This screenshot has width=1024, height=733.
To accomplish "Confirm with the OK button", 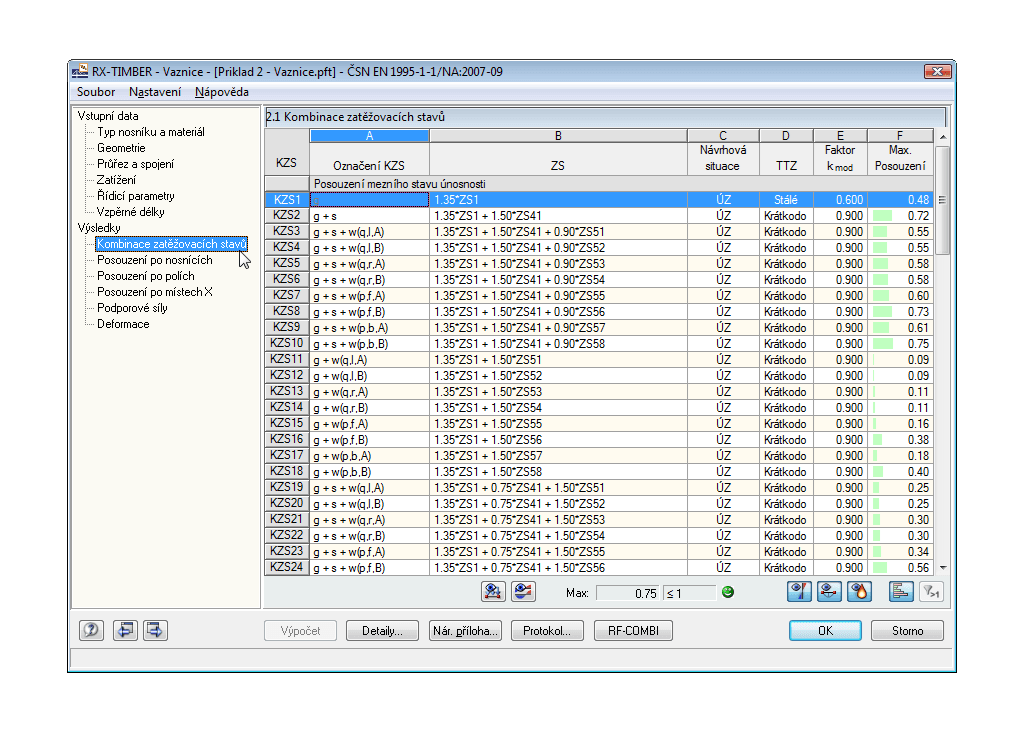I will pos(825,630).
